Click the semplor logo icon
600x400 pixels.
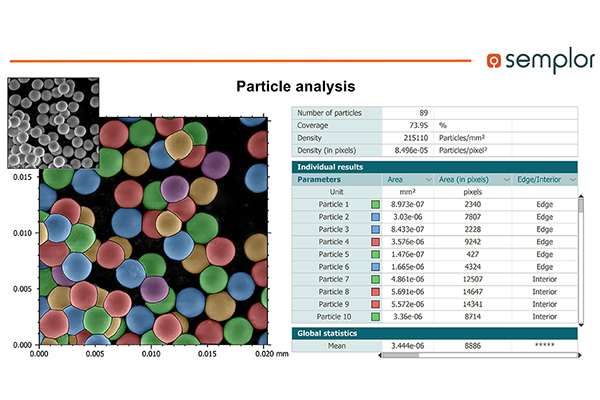pos(494,60)
